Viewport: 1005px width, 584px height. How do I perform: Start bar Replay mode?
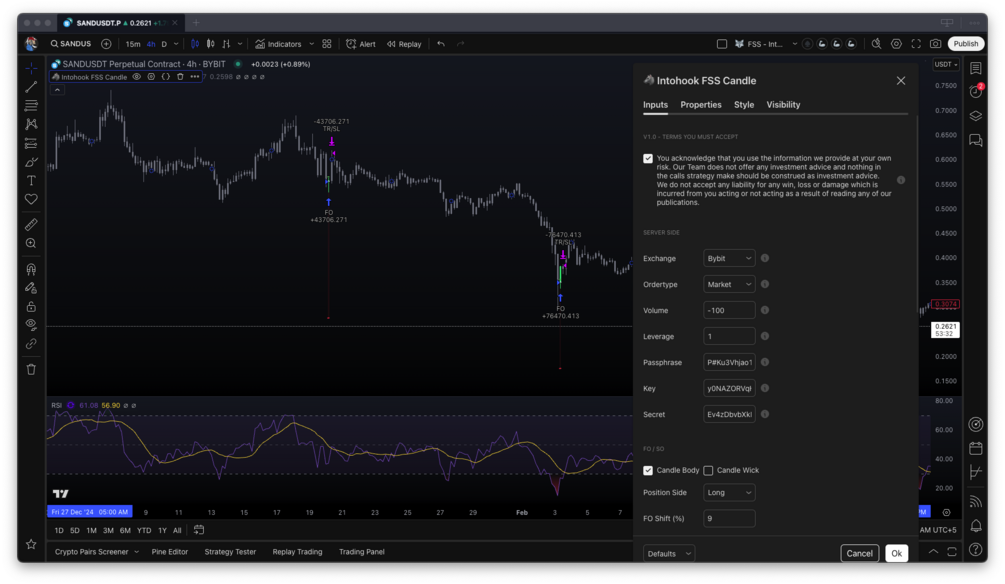point(404,44)
